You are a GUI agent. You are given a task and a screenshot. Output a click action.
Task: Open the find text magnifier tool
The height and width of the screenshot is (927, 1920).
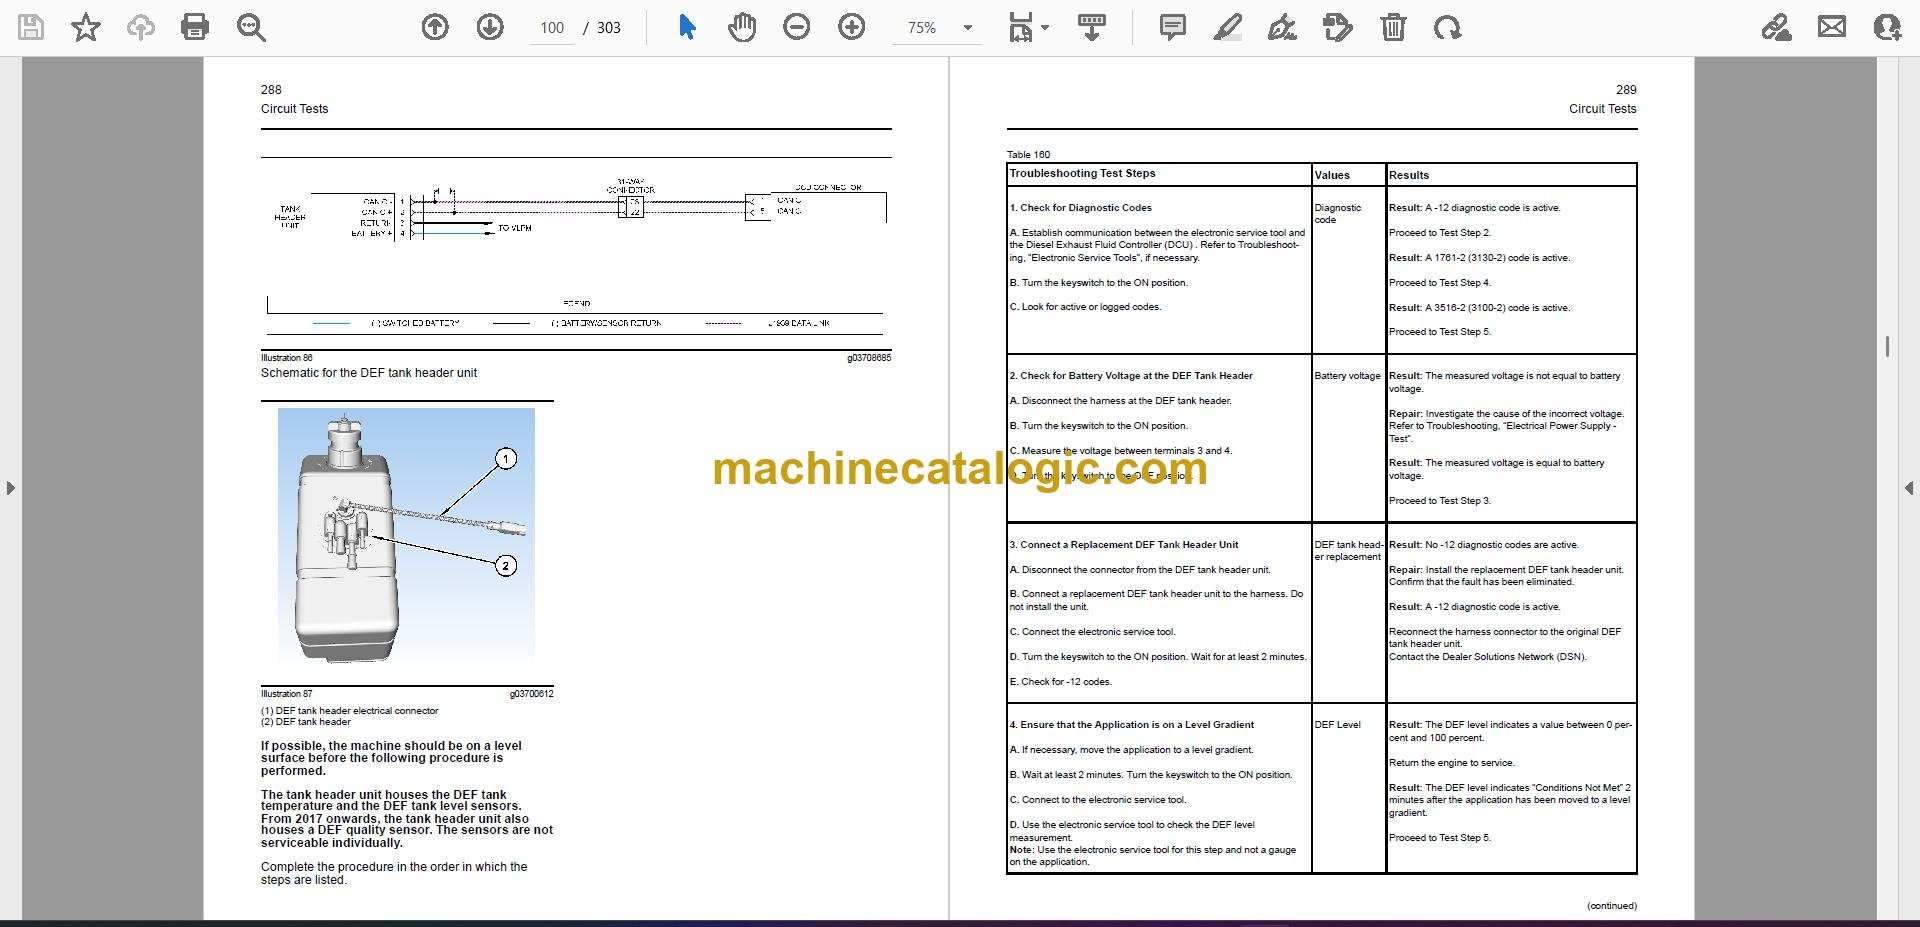(251, 27)
